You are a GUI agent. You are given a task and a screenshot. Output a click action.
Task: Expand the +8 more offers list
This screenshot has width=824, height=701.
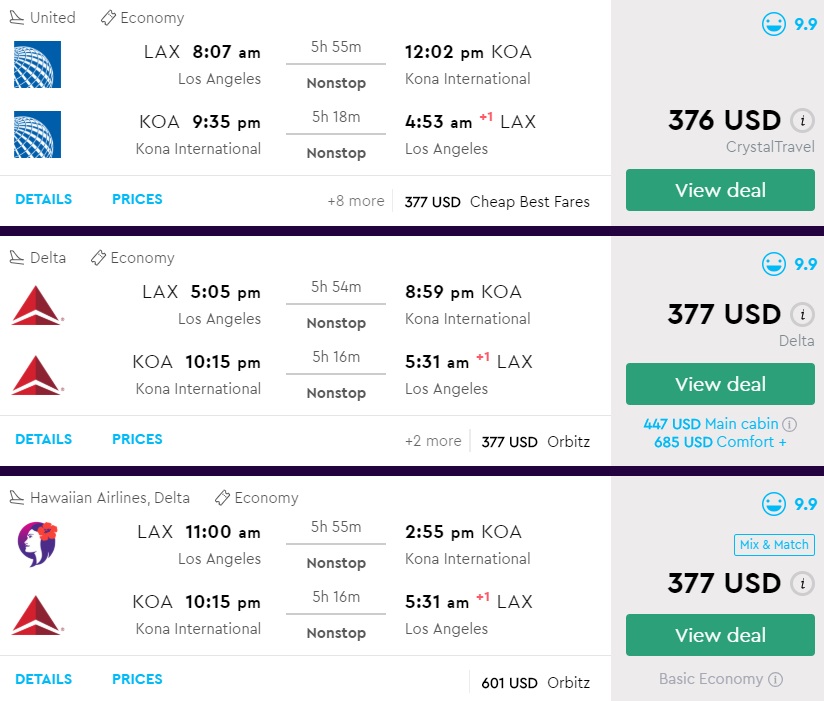[x=356, y=201]
